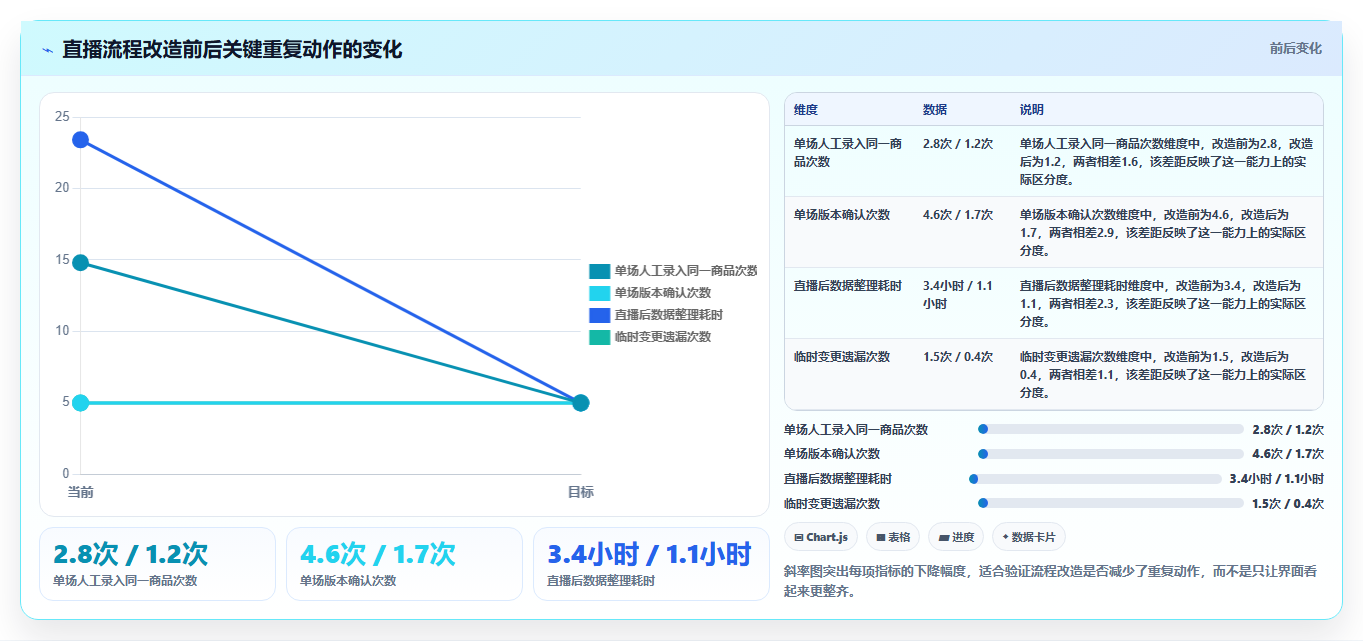Image resolution: width=1363 pixels, height=641 pixels.
Task: Click the 直播后数据整理耗时 progress bar
Action: [1095, 479]
